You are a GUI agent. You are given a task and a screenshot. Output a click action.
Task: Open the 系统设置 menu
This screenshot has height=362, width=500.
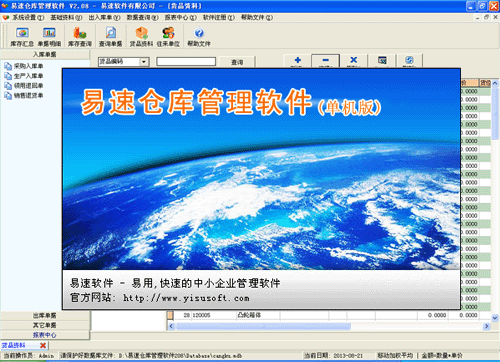[x=28, y=17]
